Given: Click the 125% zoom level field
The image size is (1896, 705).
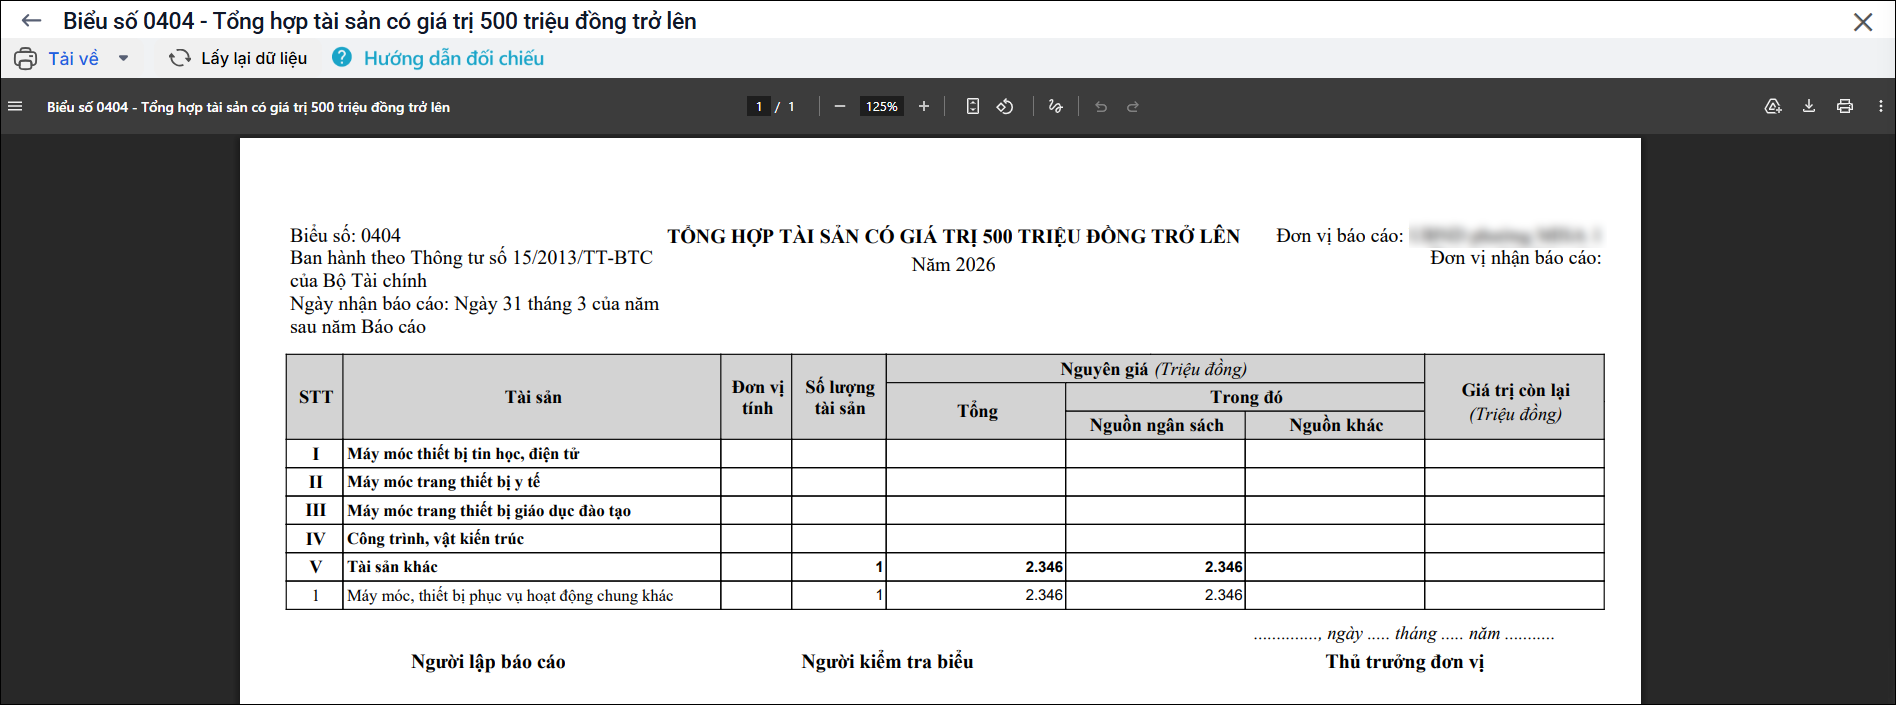Looking at the screenshot, I should coord(882,106).
